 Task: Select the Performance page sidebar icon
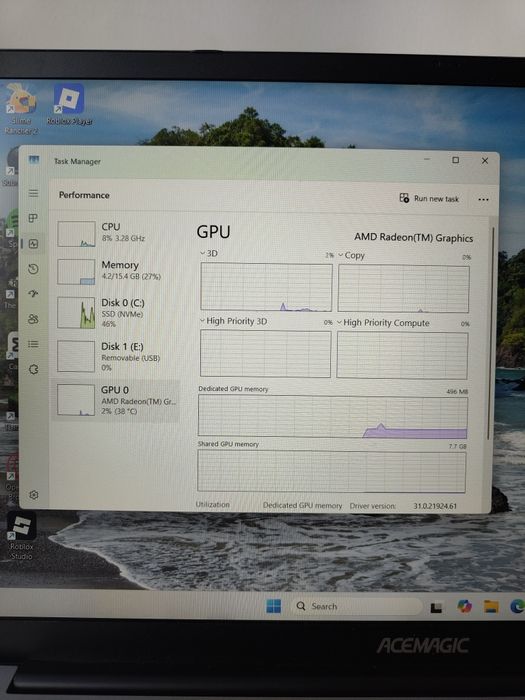click(x=33, y=244)
